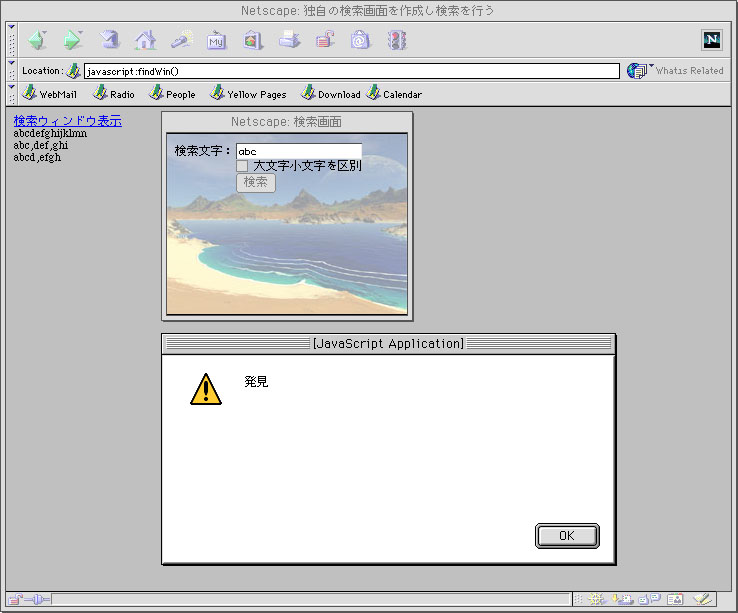Click the javascript:findWin() location field

[x=352, y=71]
